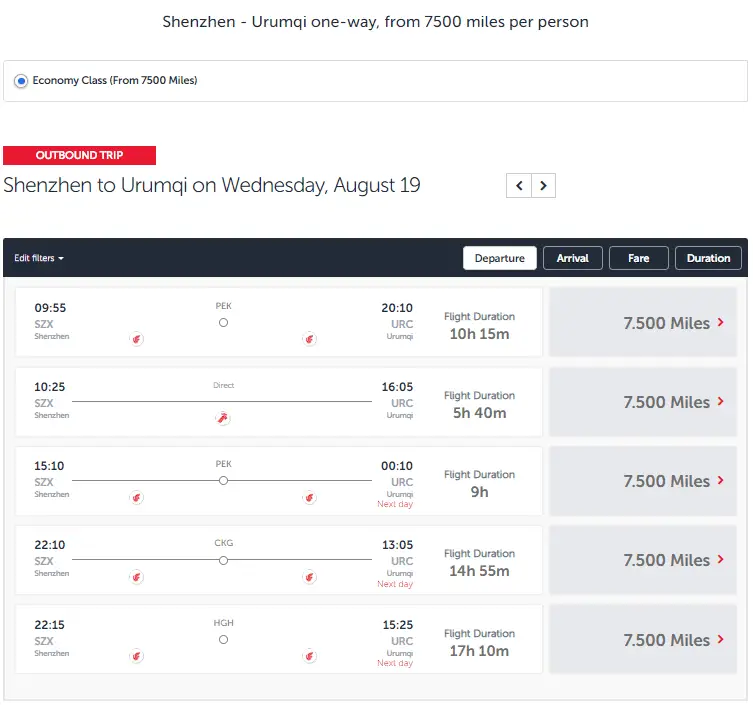Click the 00:10 arrival time

pos(397,466)
